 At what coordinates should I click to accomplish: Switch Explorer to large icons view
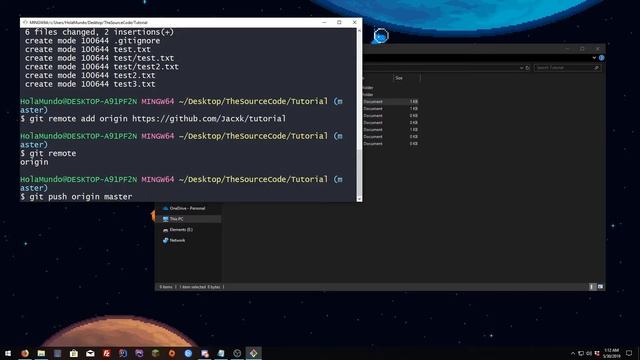pyautogui.click(x=600, y=287)
